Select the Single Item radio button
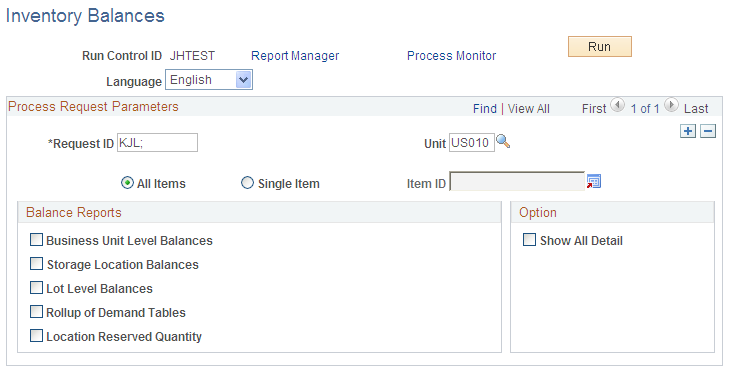 click(247, 183)
